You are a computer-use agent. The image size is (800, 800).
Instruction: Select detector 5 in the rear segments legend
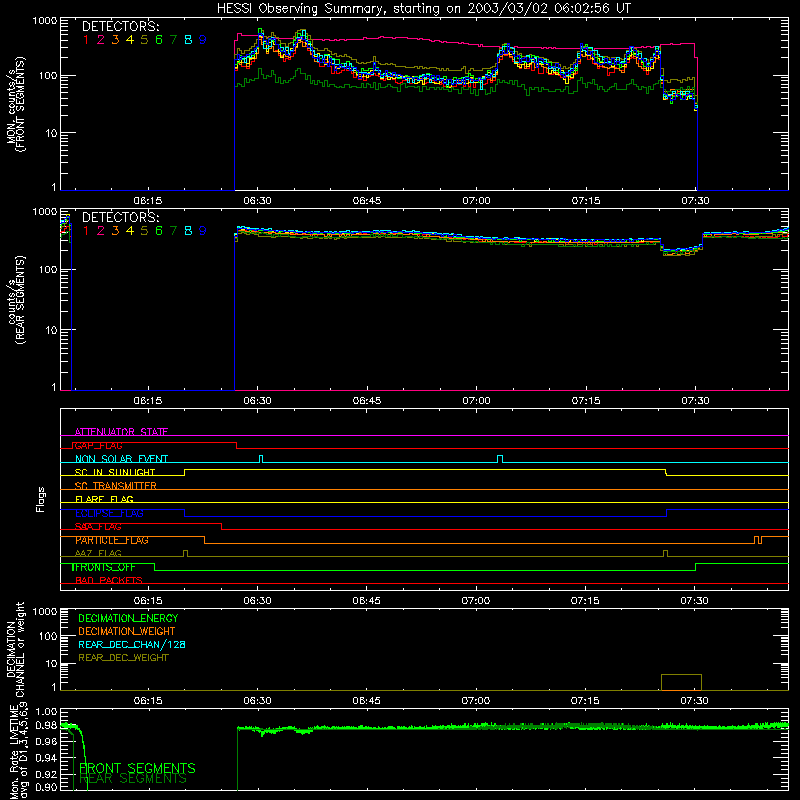point(144,231)
